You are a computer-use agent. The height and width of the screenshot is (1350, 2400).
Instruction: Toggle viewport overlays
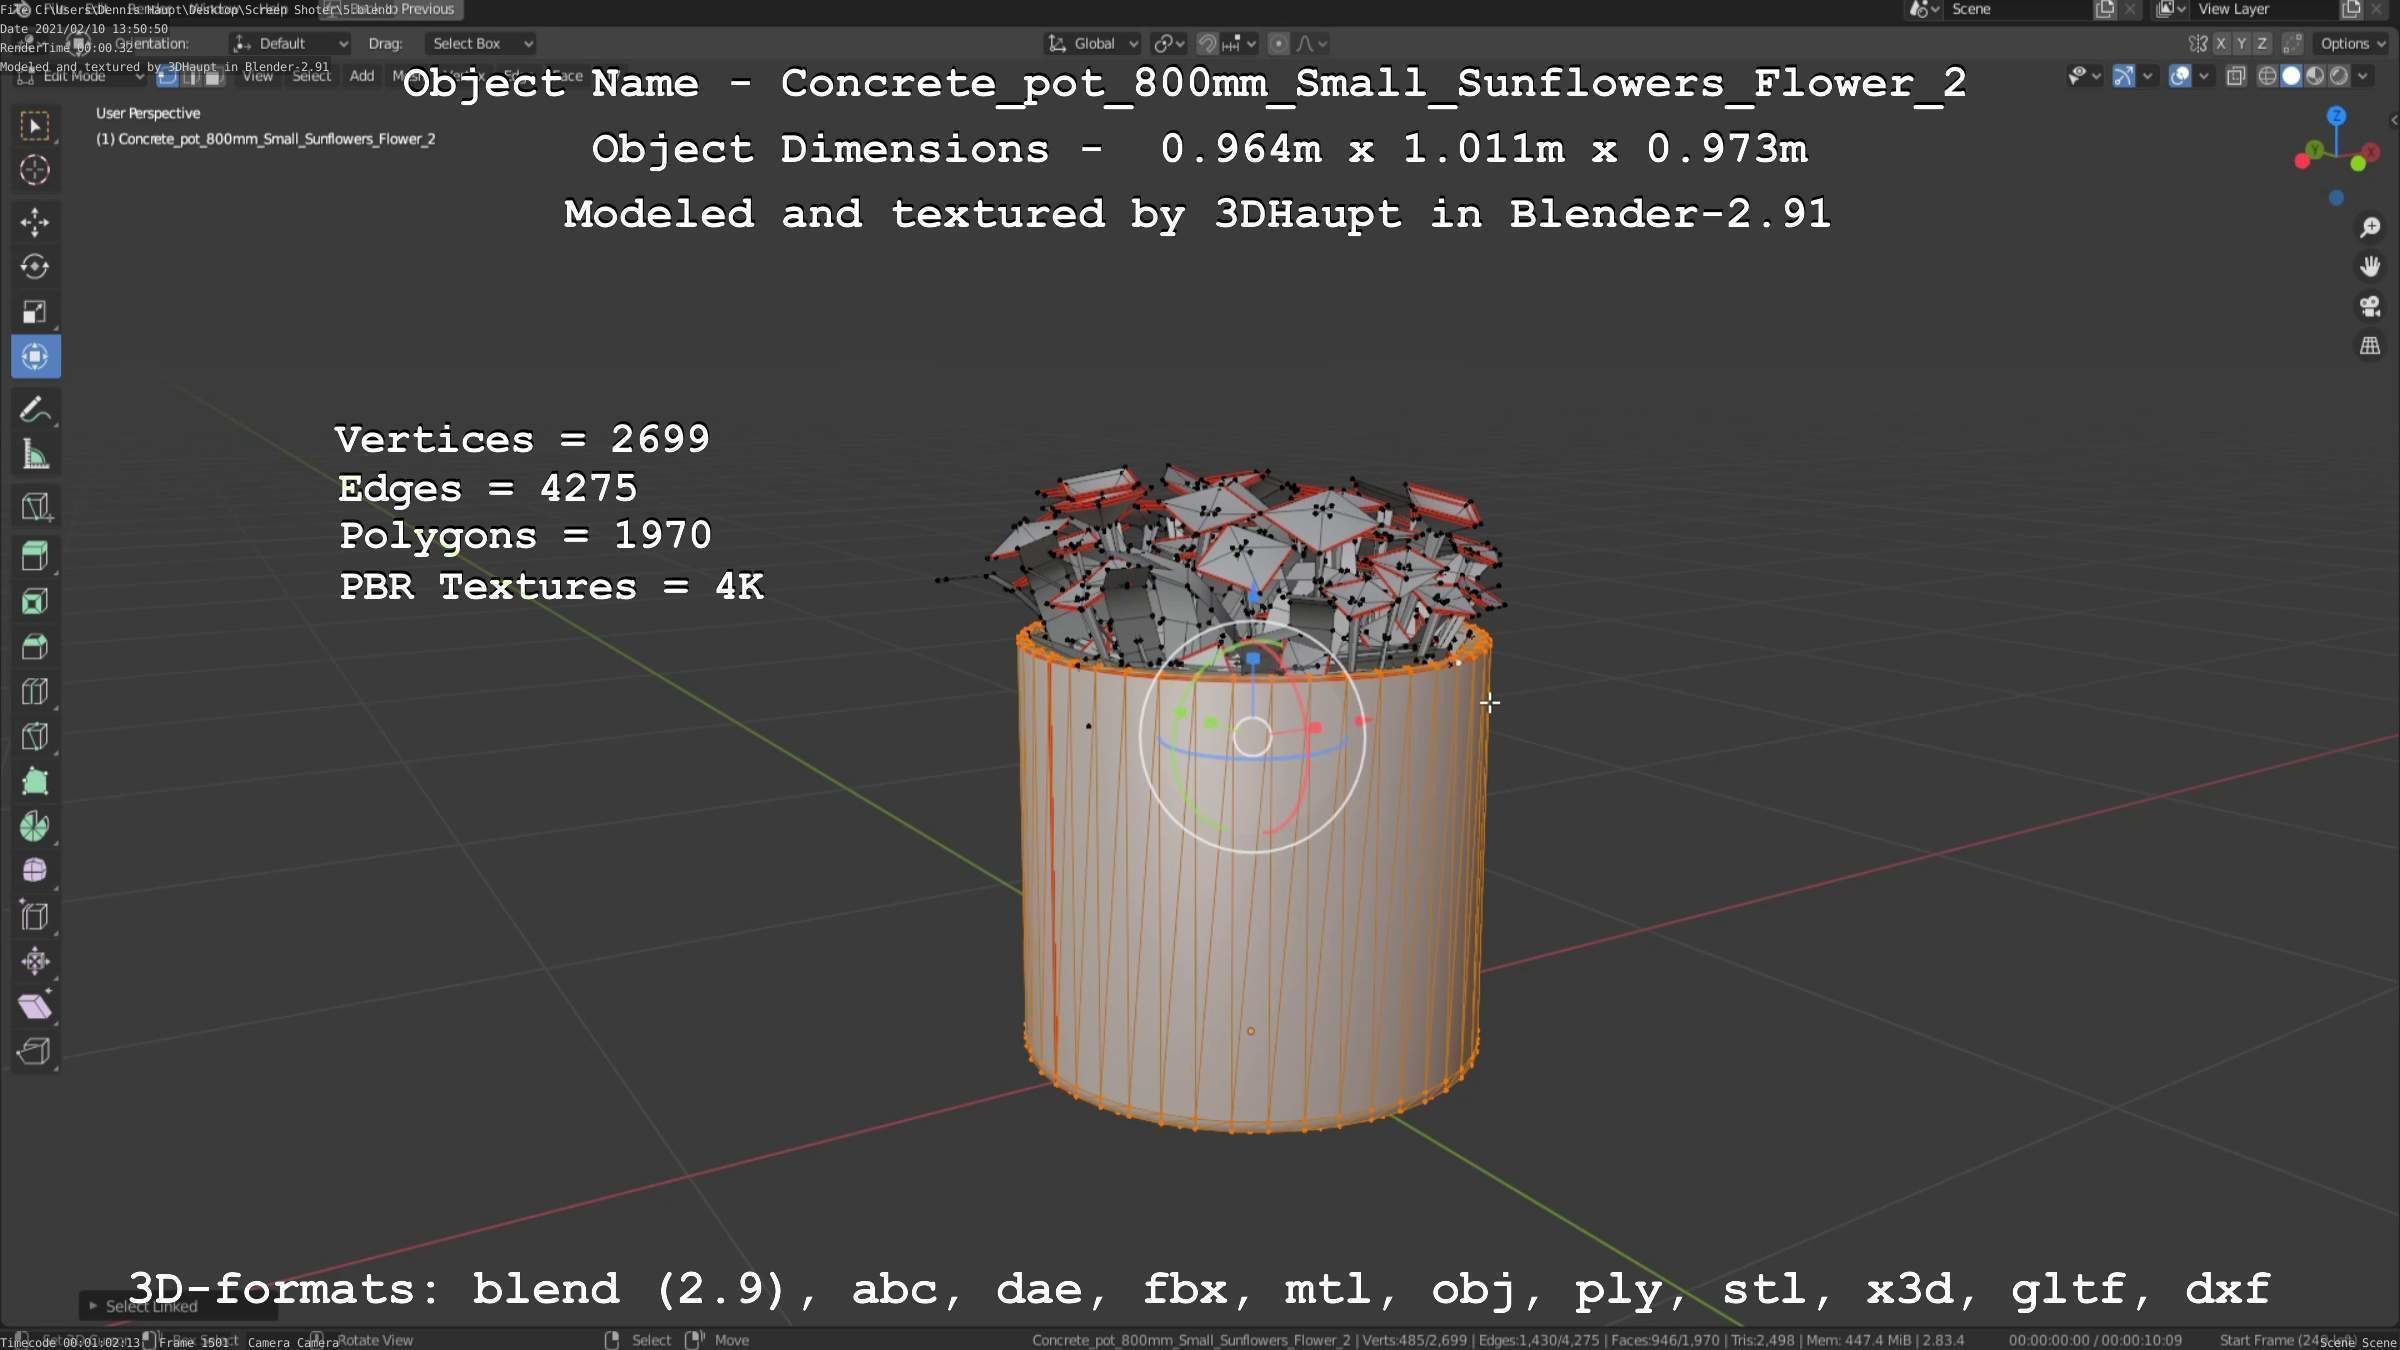(2180, 76)
